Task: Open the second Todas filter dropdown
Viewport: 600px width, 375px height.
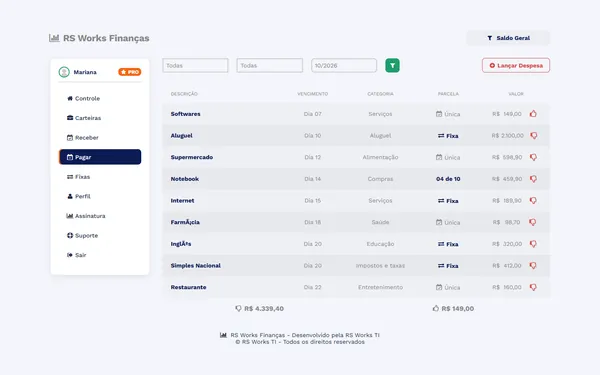Action: coord(269,65)
